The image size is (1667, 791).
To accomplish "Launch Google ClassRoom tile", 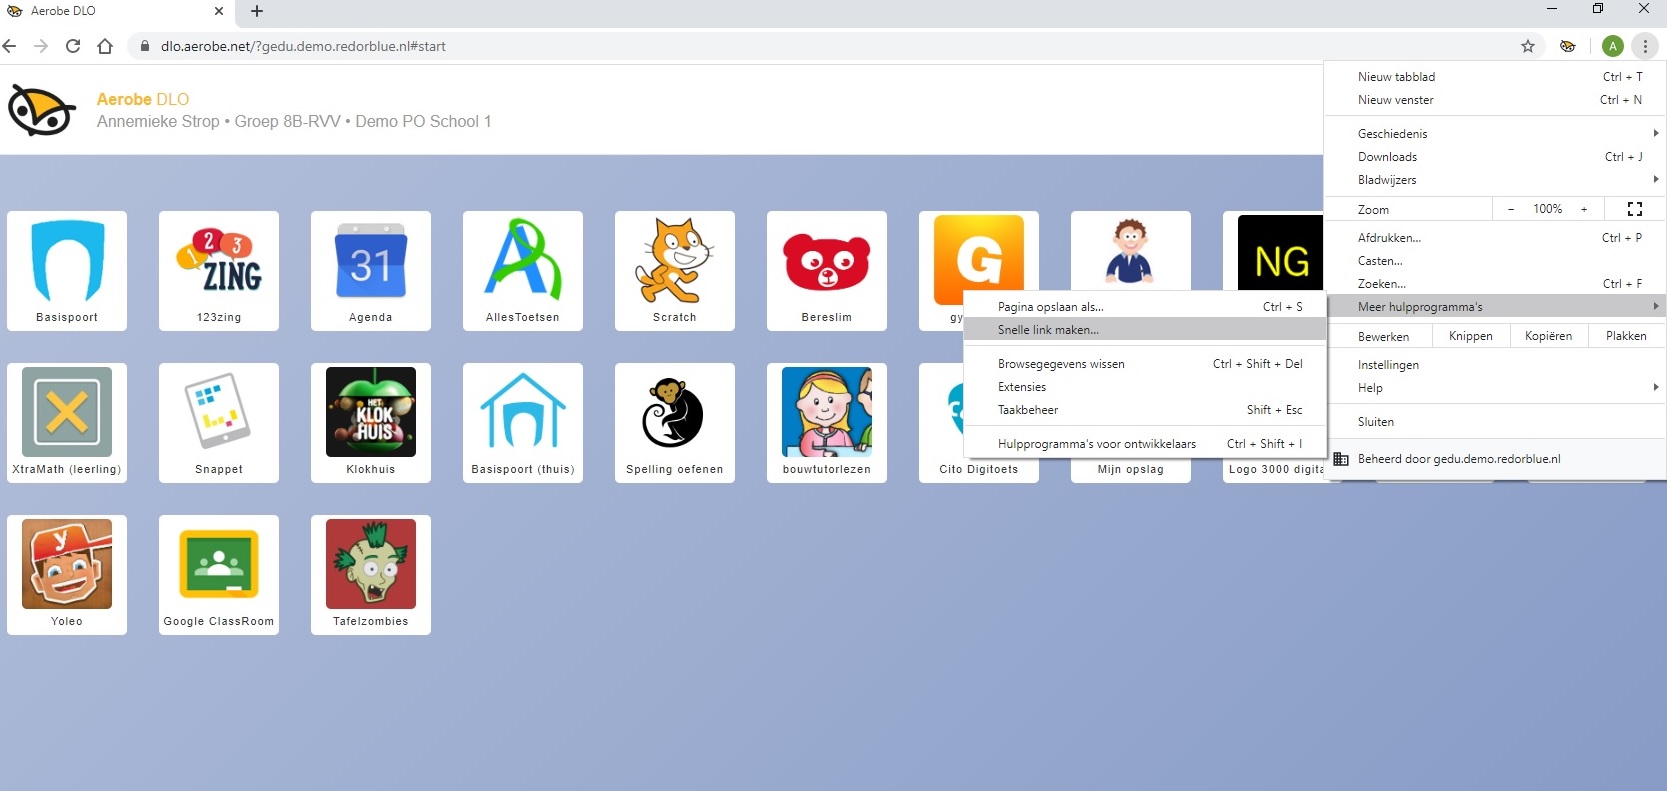I will (x=219, y=574).
